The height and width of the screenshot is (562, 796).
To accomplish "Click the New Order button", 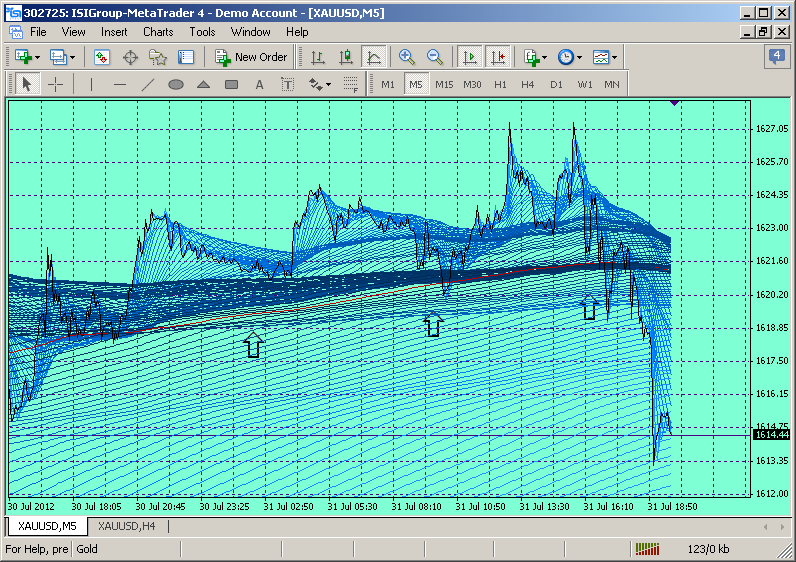I will pos(251,57).
